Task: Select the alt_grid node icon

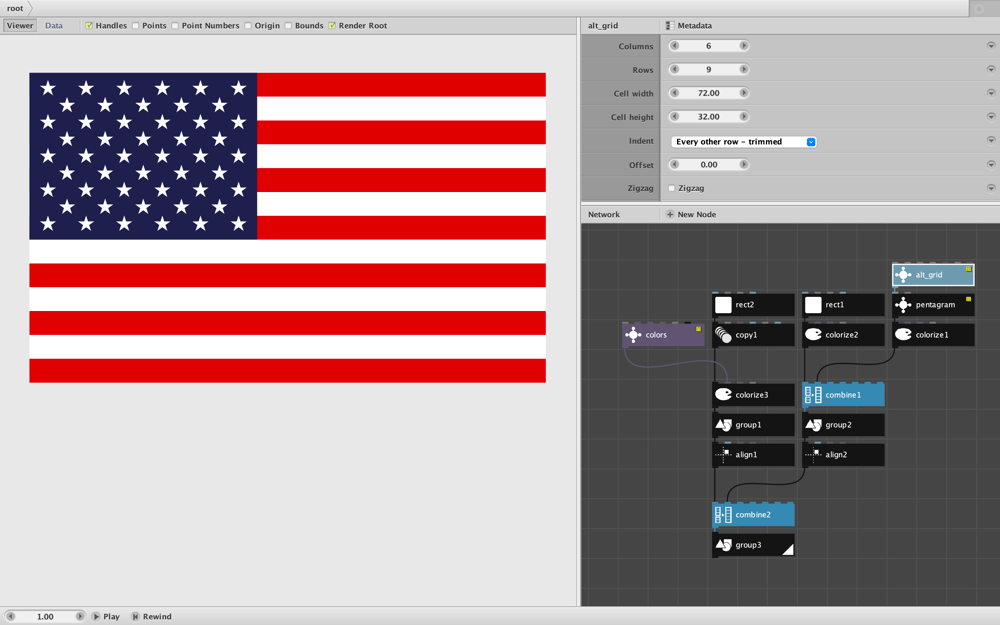Action: [x=902, y=275]
